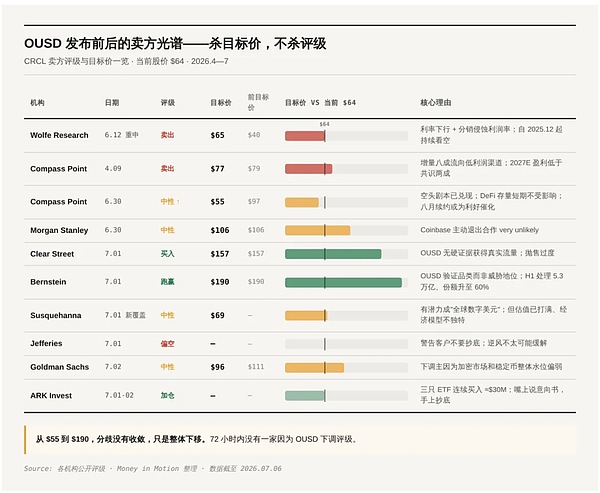Click the Compass Point $77 red bar
The width and height of the screenshot is (600, 493).
pos(308,169)
